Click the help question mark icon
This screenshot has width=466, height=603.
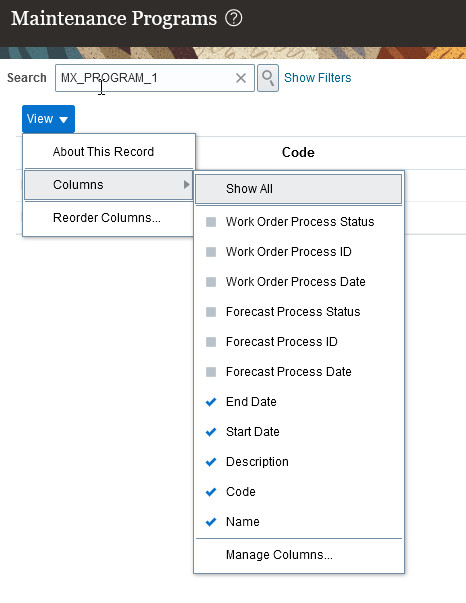(233, 18)
